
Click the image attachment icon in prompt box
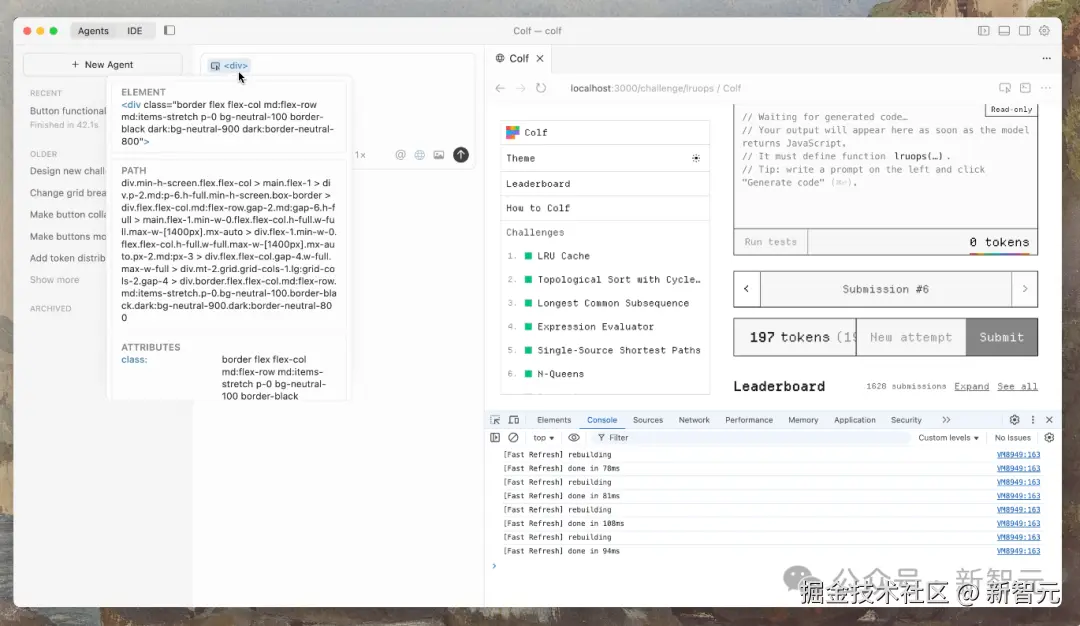(439, 155)
